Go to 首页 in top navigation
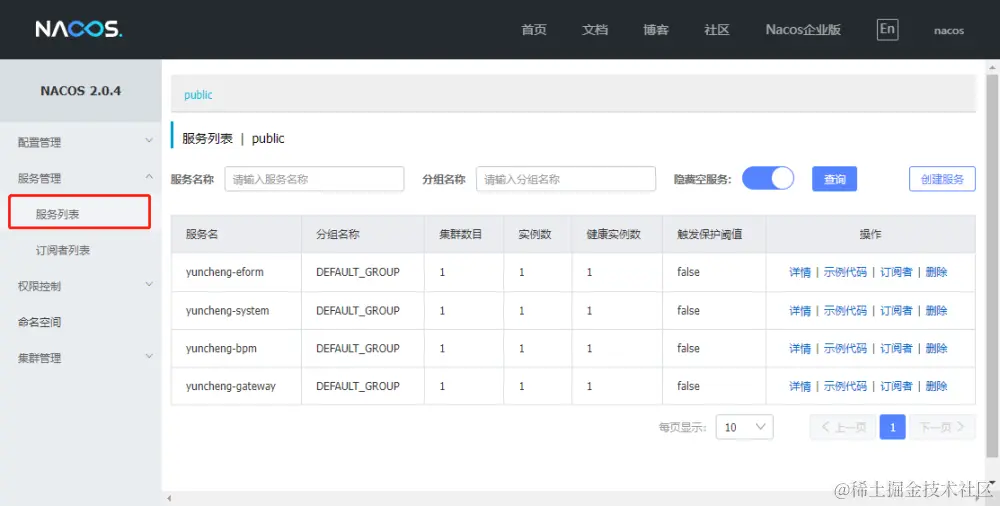The image size is (1000, 506). [534, 30]
